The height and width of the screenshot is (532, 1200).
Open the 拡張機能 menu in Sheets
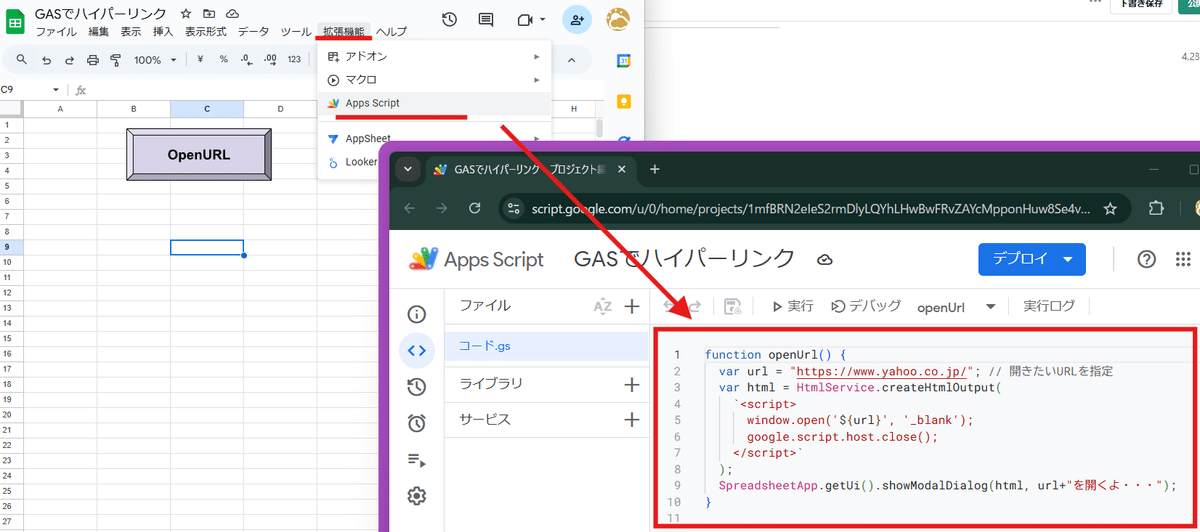345,32
